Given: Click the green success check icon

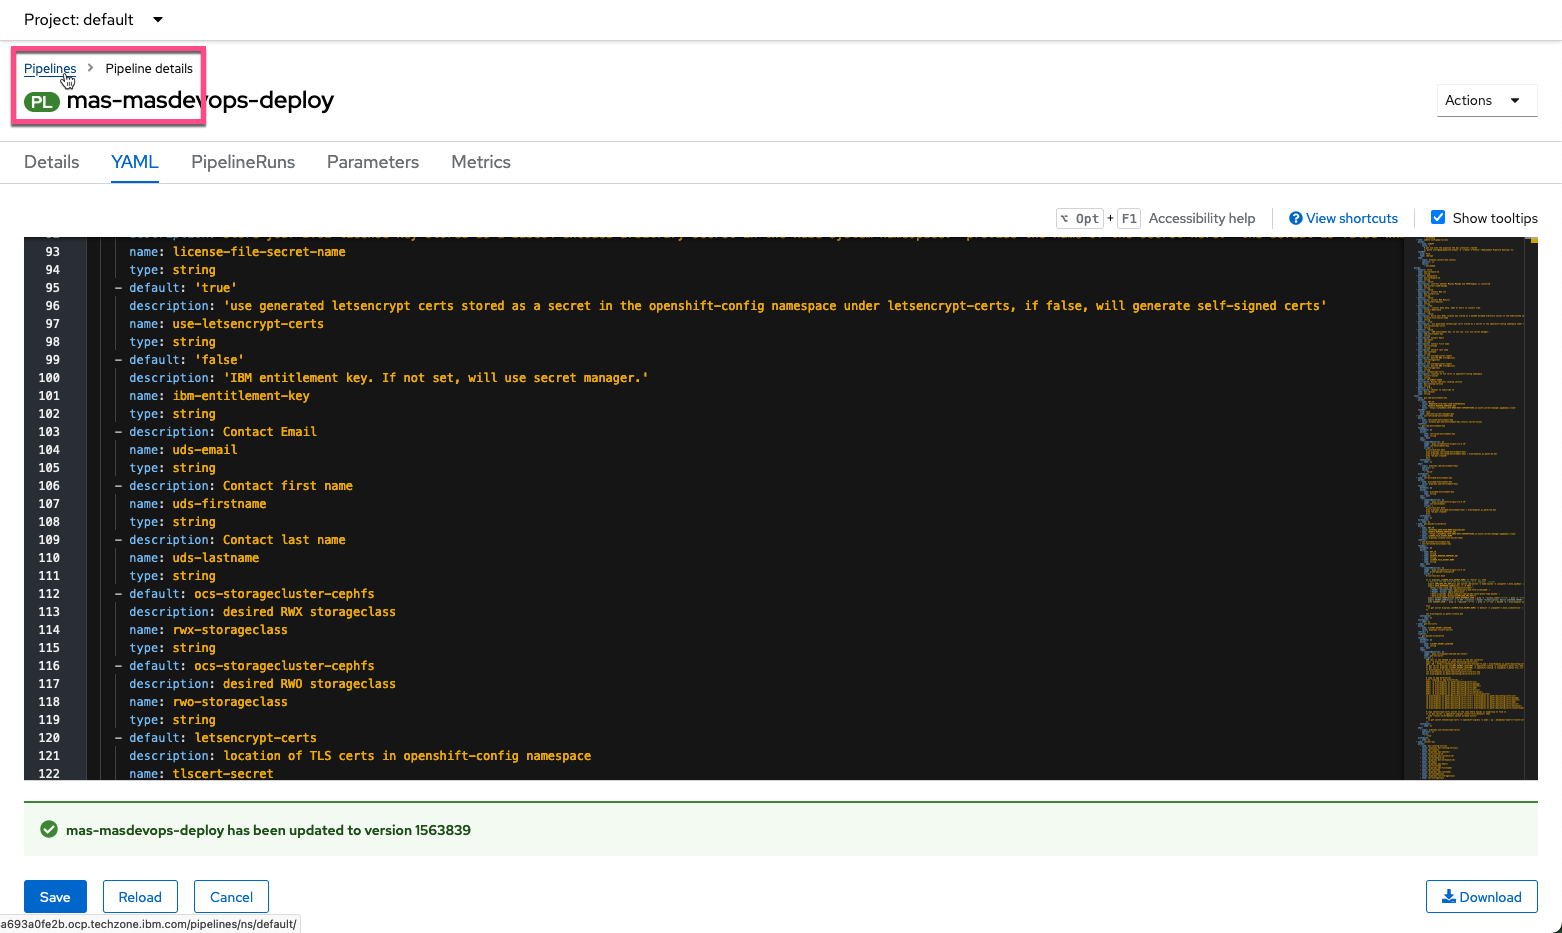Looking at the screenshot, I should [48, 829].
